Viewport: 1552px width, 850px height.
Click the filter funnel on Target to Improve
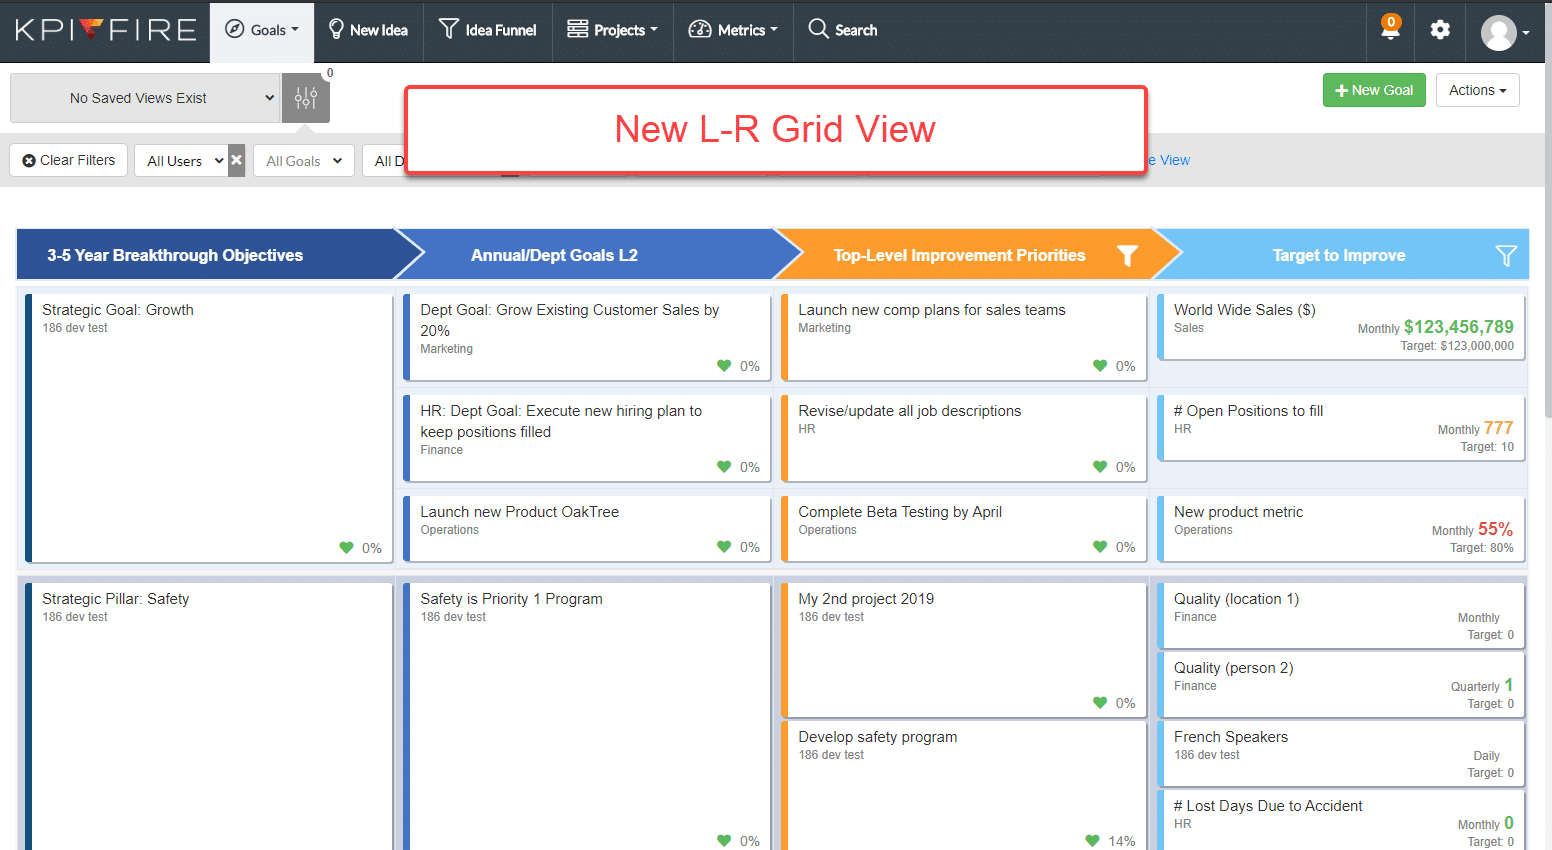tap(1506, 256)
